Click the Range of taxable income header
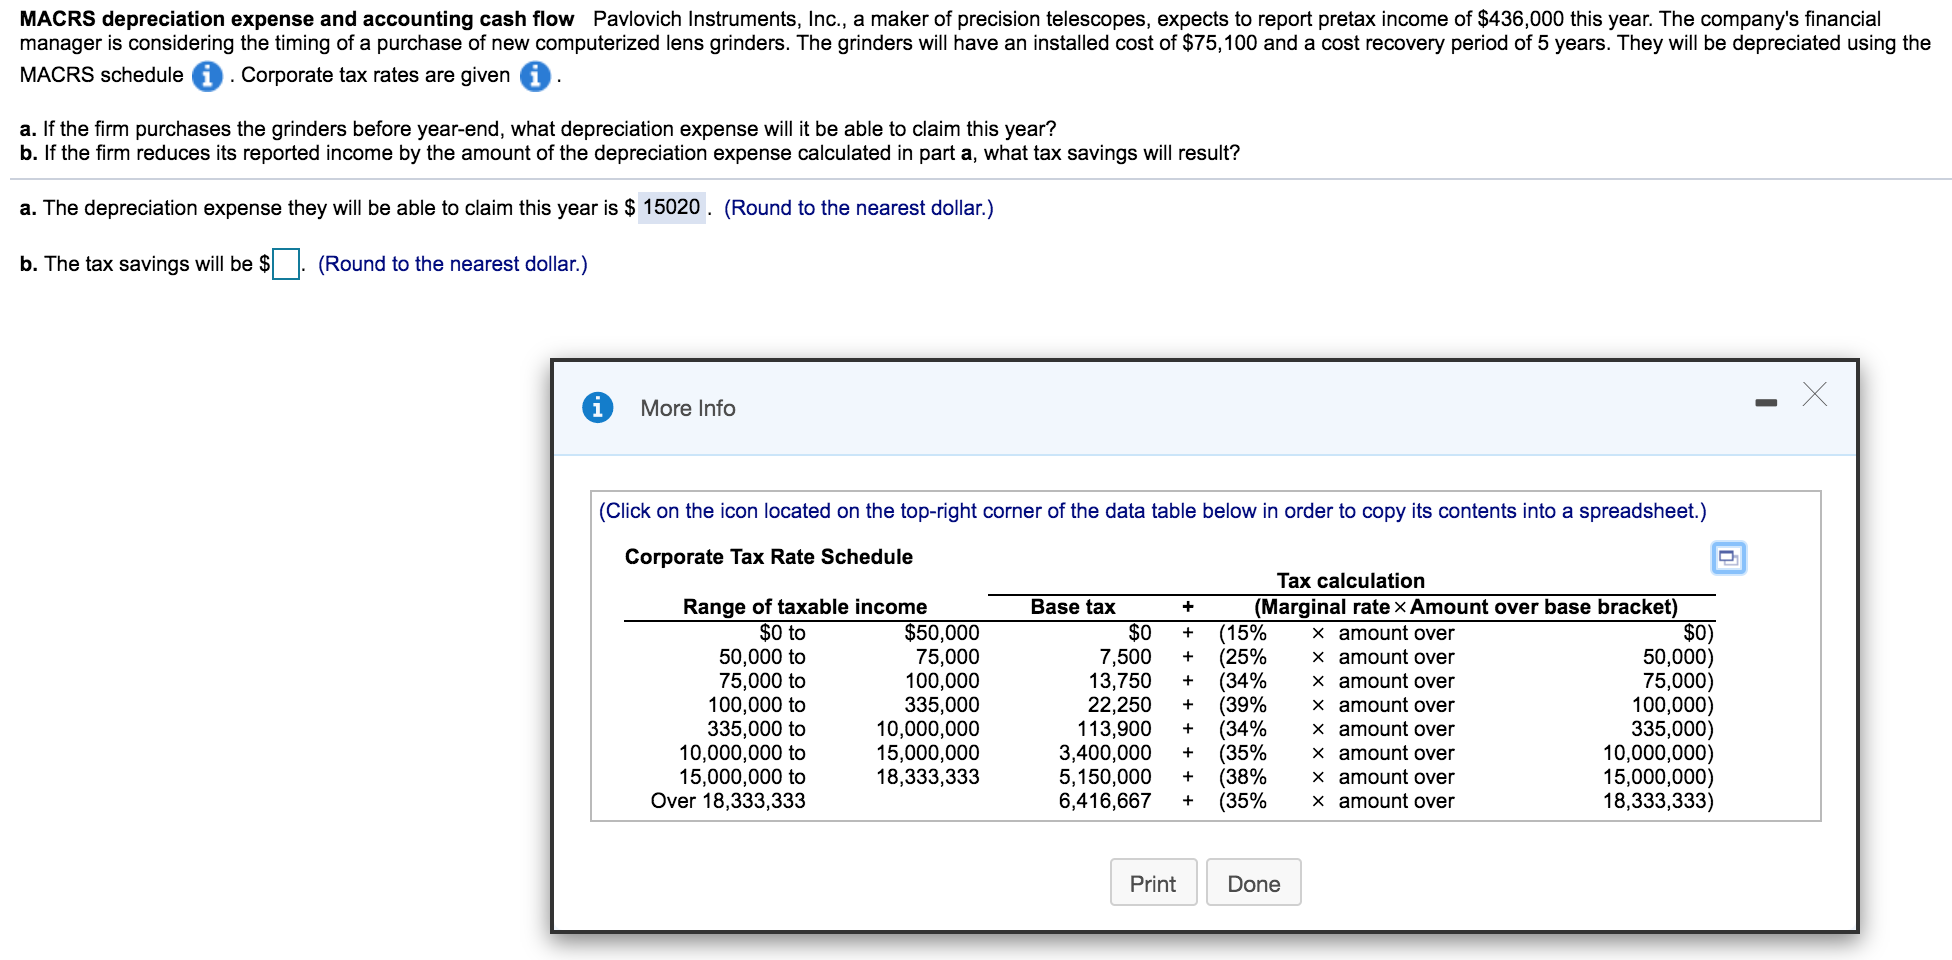 click(804, 607)
